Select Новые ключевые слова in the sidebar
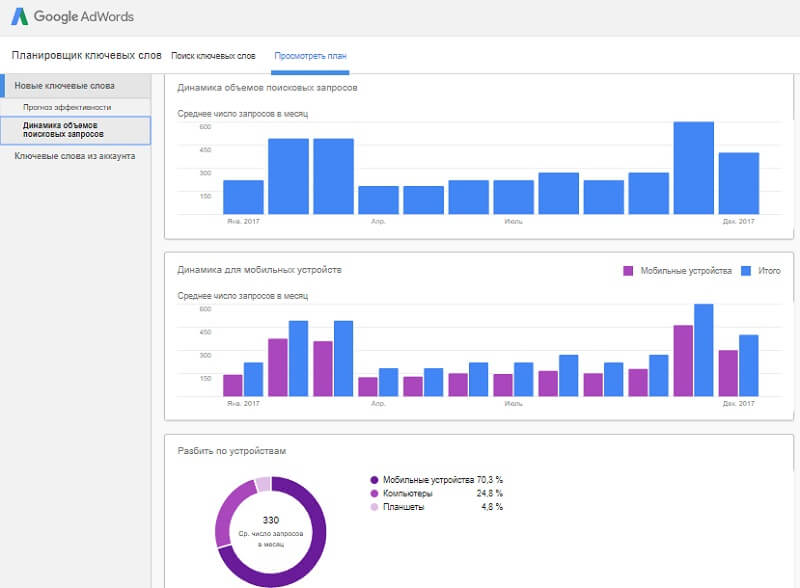This screenshot has width=800, height=588. (x=64, y=86)
